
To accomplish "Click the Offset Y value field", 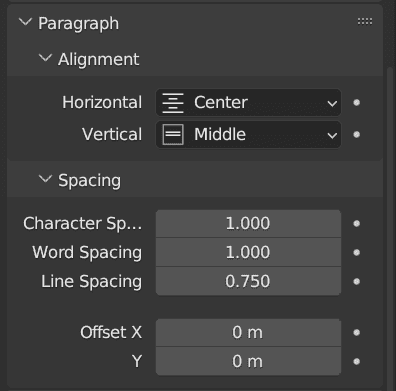I will click(248, 361).
